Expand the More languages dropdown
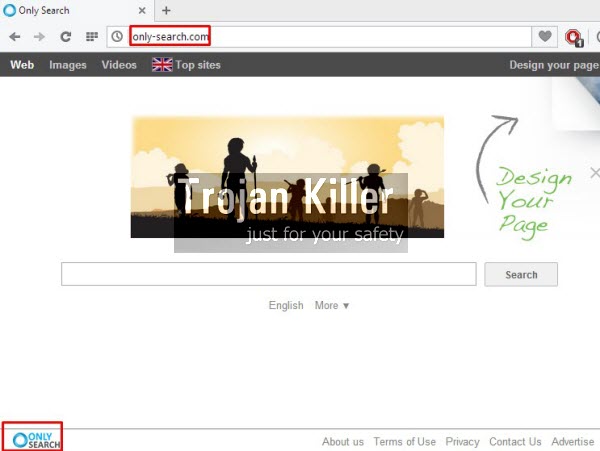600x451 pixels. click(332, 306)
